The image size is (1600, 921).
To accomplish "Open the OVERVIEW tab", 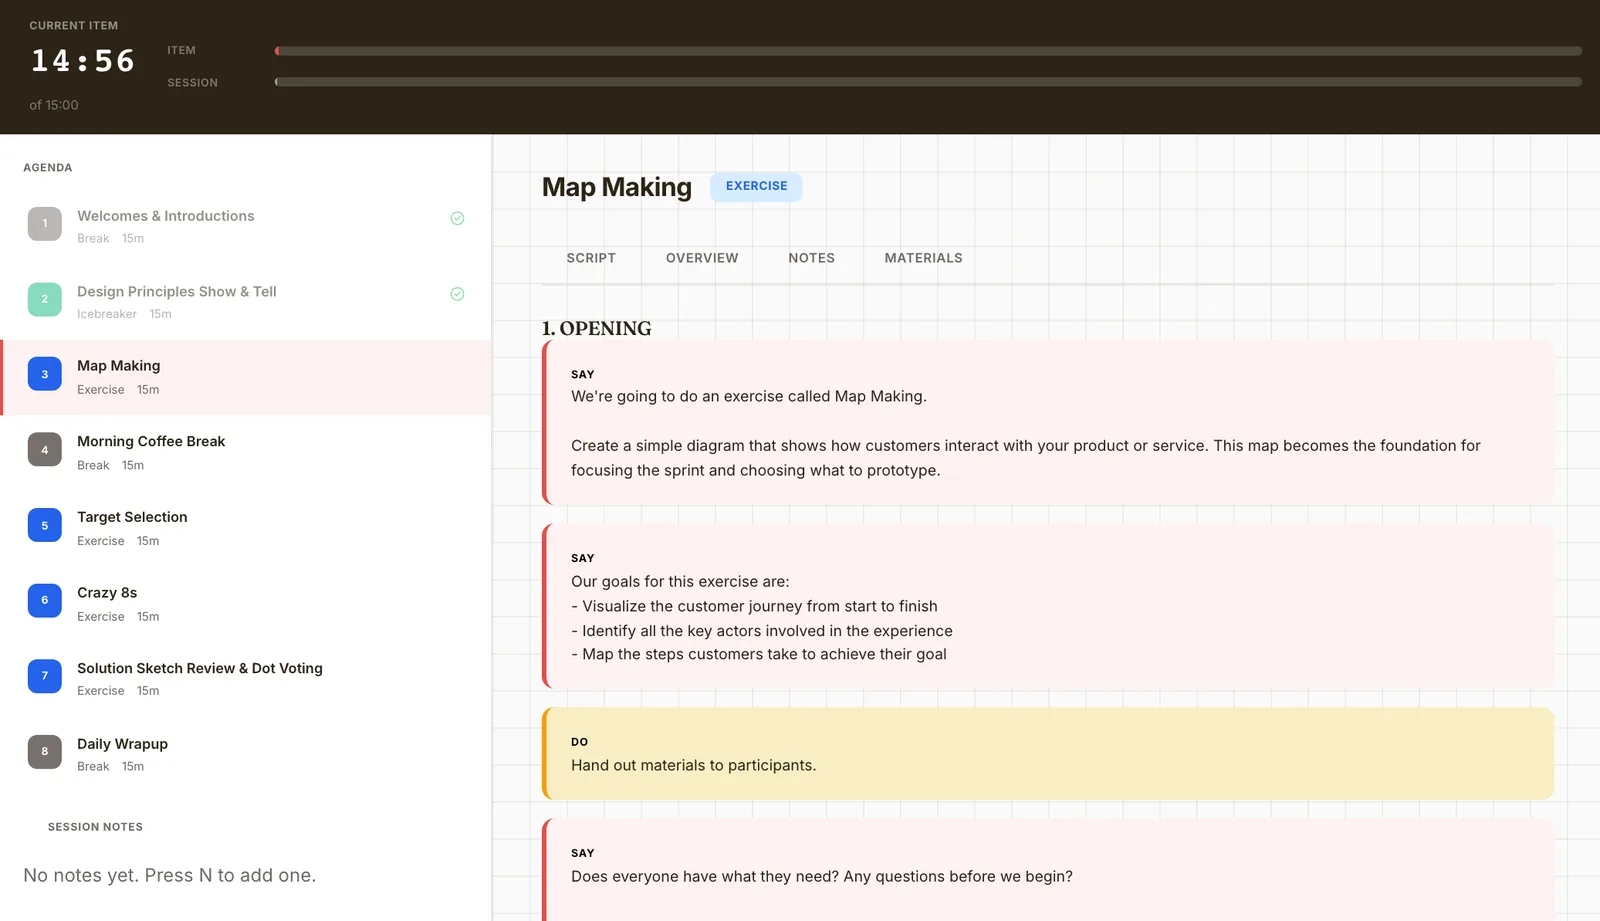I will 702,258.
